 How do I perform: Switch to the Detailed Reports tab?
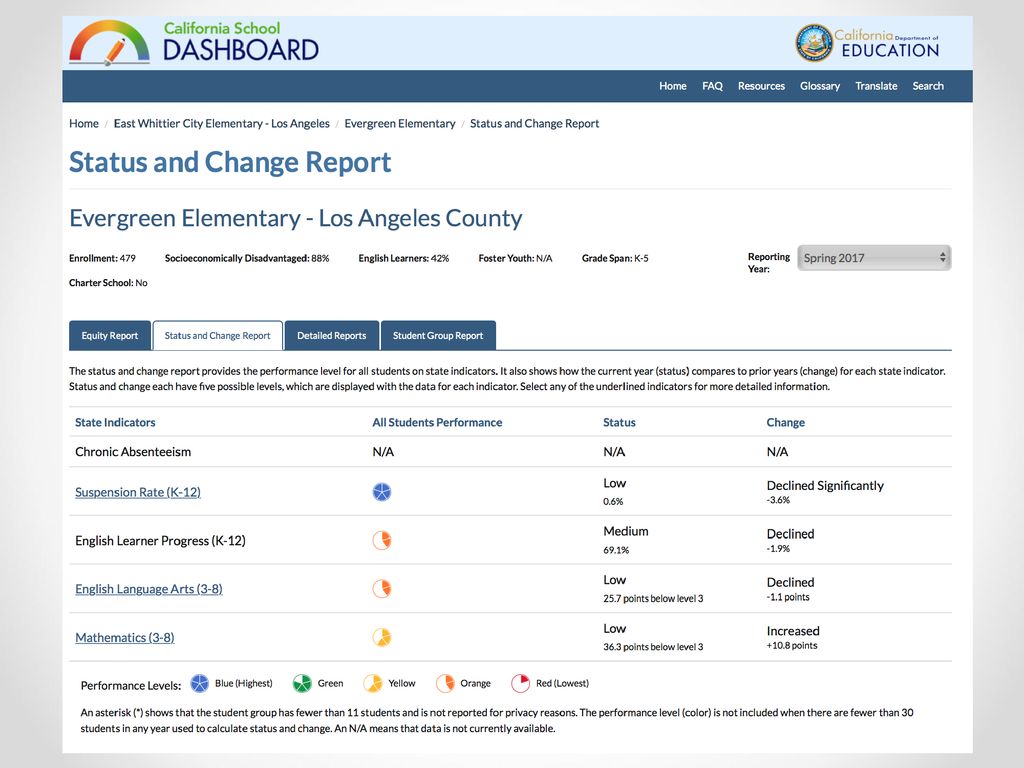332,336
